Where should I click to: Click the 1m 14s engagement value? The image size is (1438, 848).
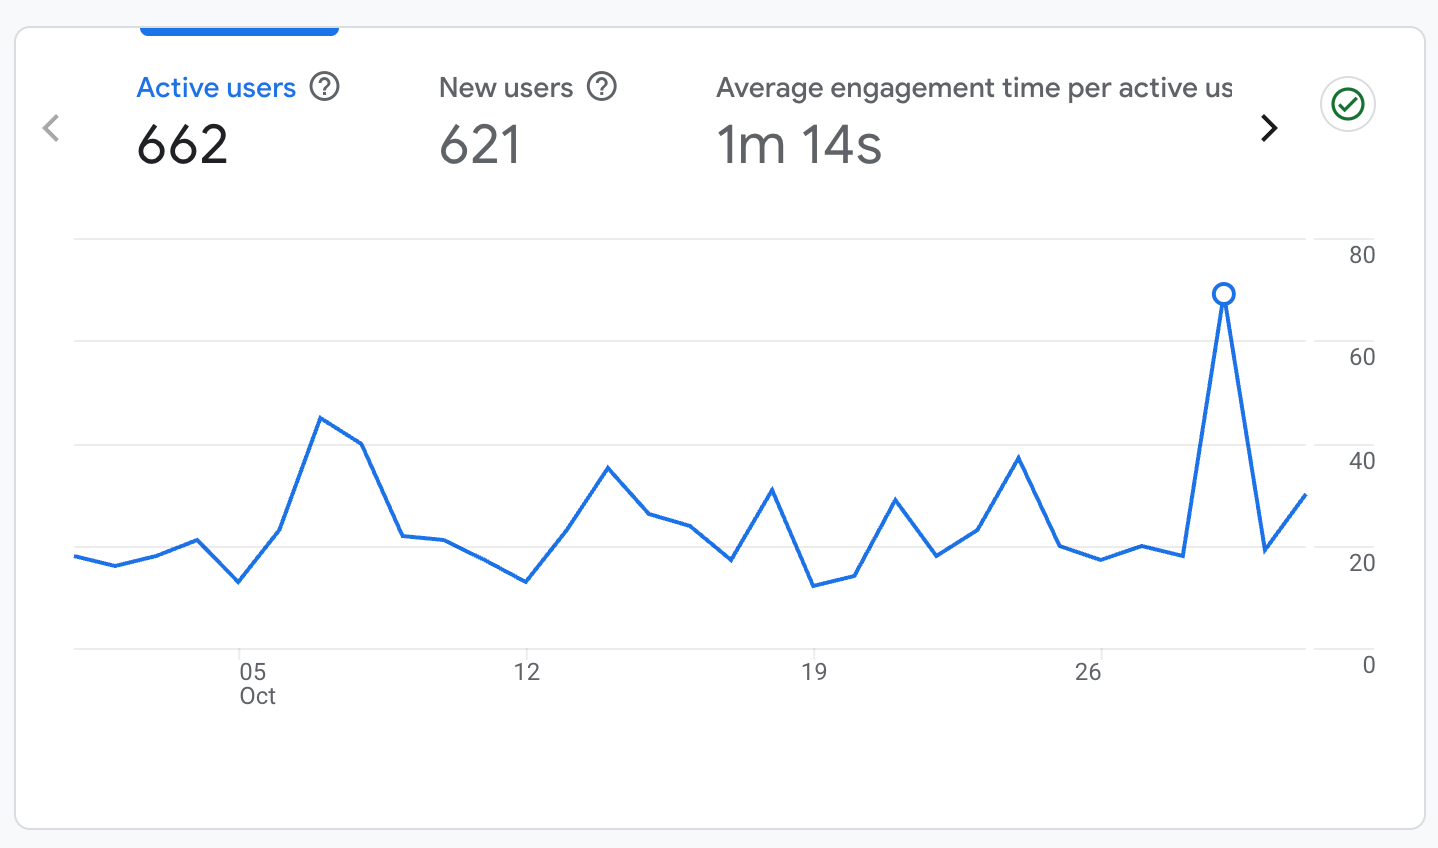(799, 145)
